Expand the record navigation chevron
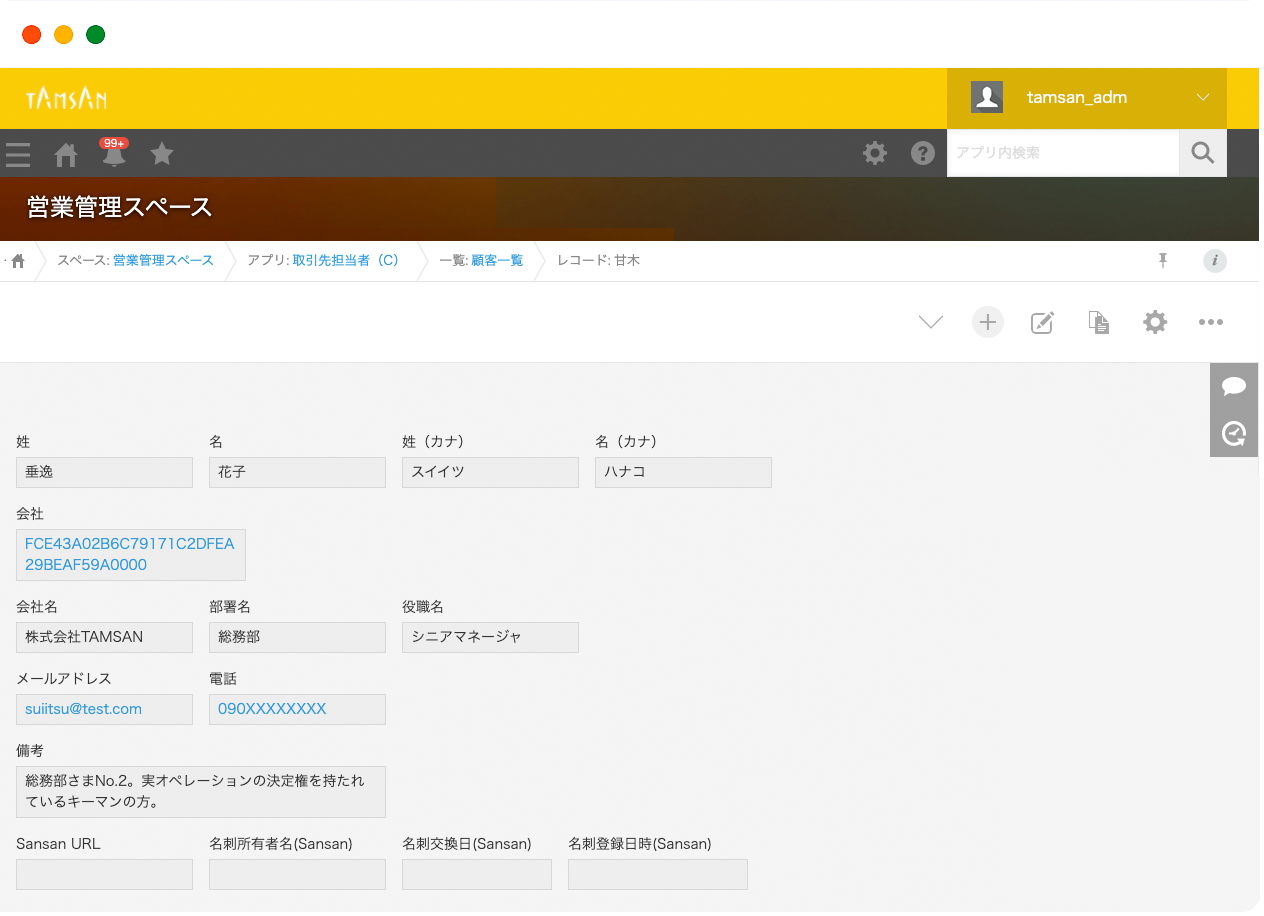The image size is (1264, 916). coord(931,322)
